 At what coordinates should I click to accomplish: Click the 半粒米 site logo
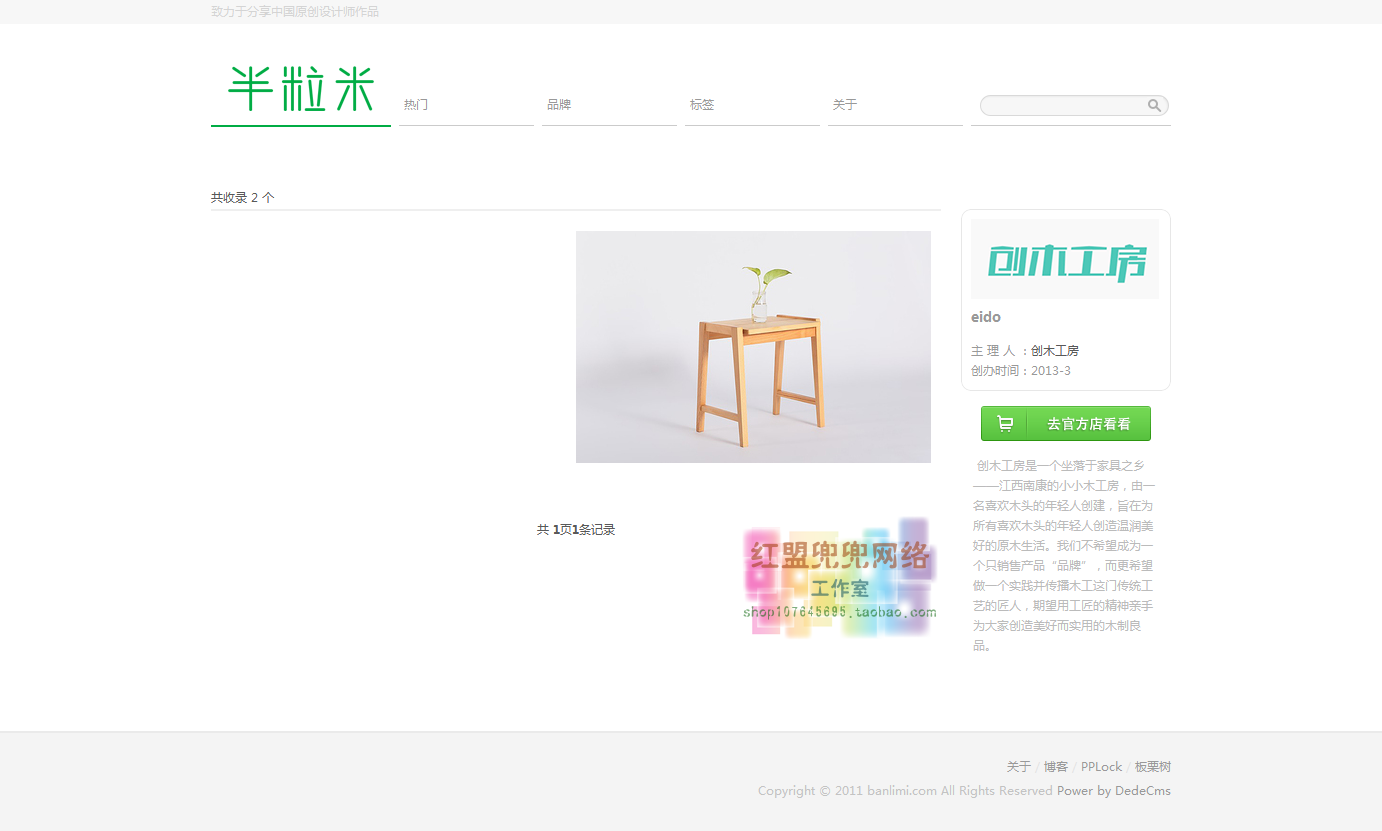pyautogui.click(x=300, y=89)
